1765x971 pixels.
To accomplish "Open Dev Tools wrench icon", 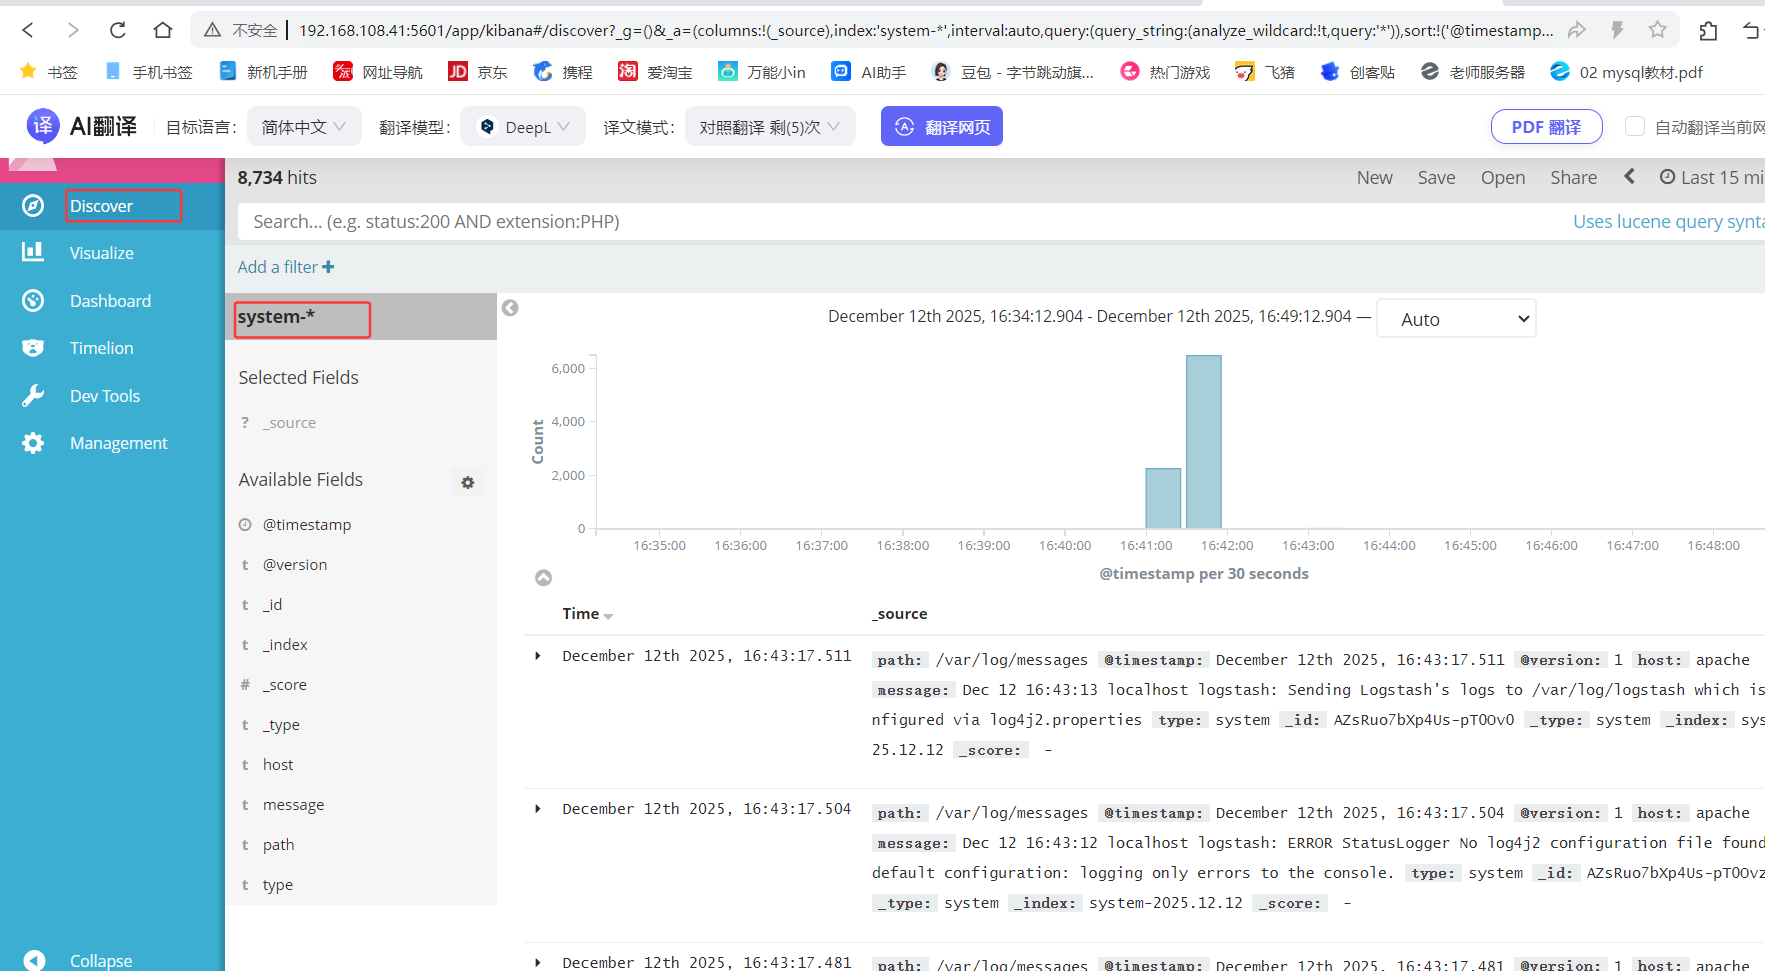I will pos(33,395).
